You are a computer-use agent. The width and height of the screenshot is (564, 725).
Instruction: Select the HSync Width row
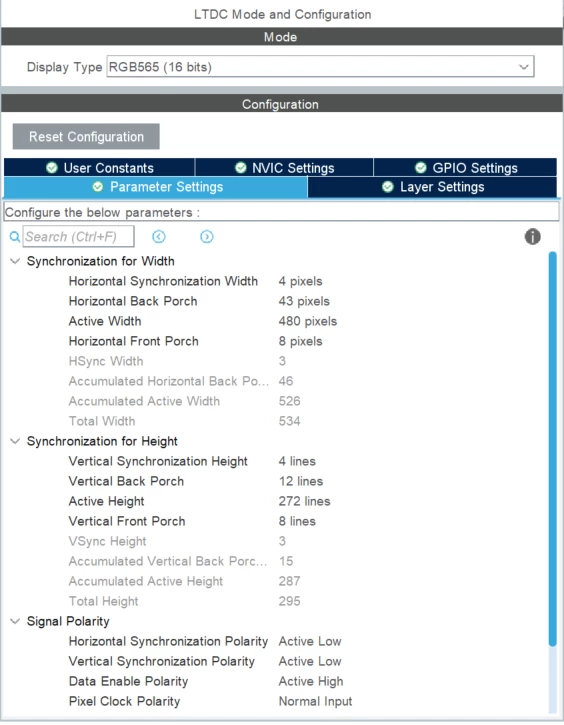click(x=277, y=361)
